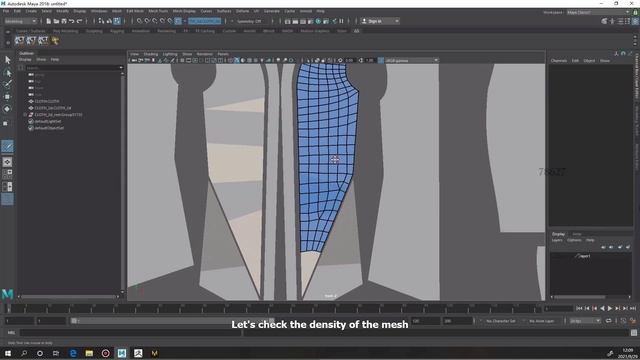This screenshot has height=360, width=640.
Task: Open the Mesh Display menu
Action: [184, 11]
